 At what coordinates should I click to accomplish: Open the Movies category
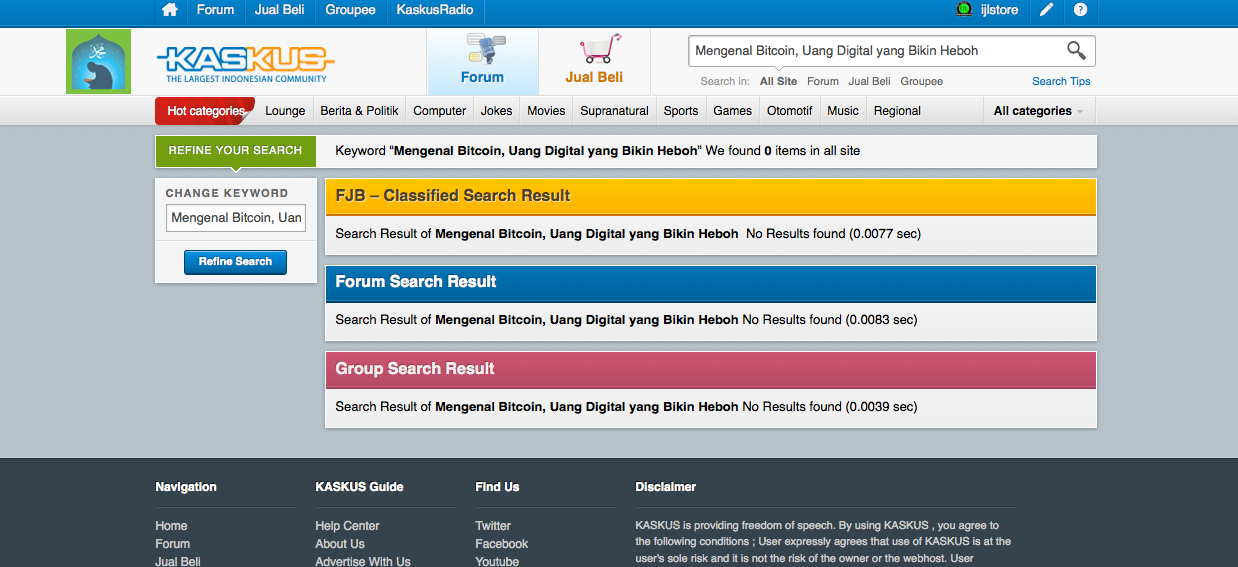tap(546, 111)
